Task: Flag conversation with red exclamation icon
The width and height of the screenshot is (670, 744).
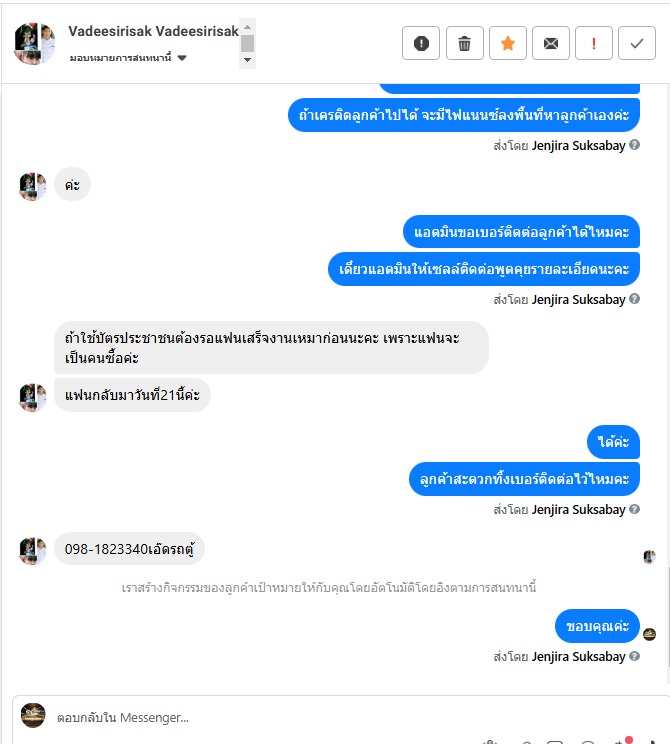Action: coord(594,43)
